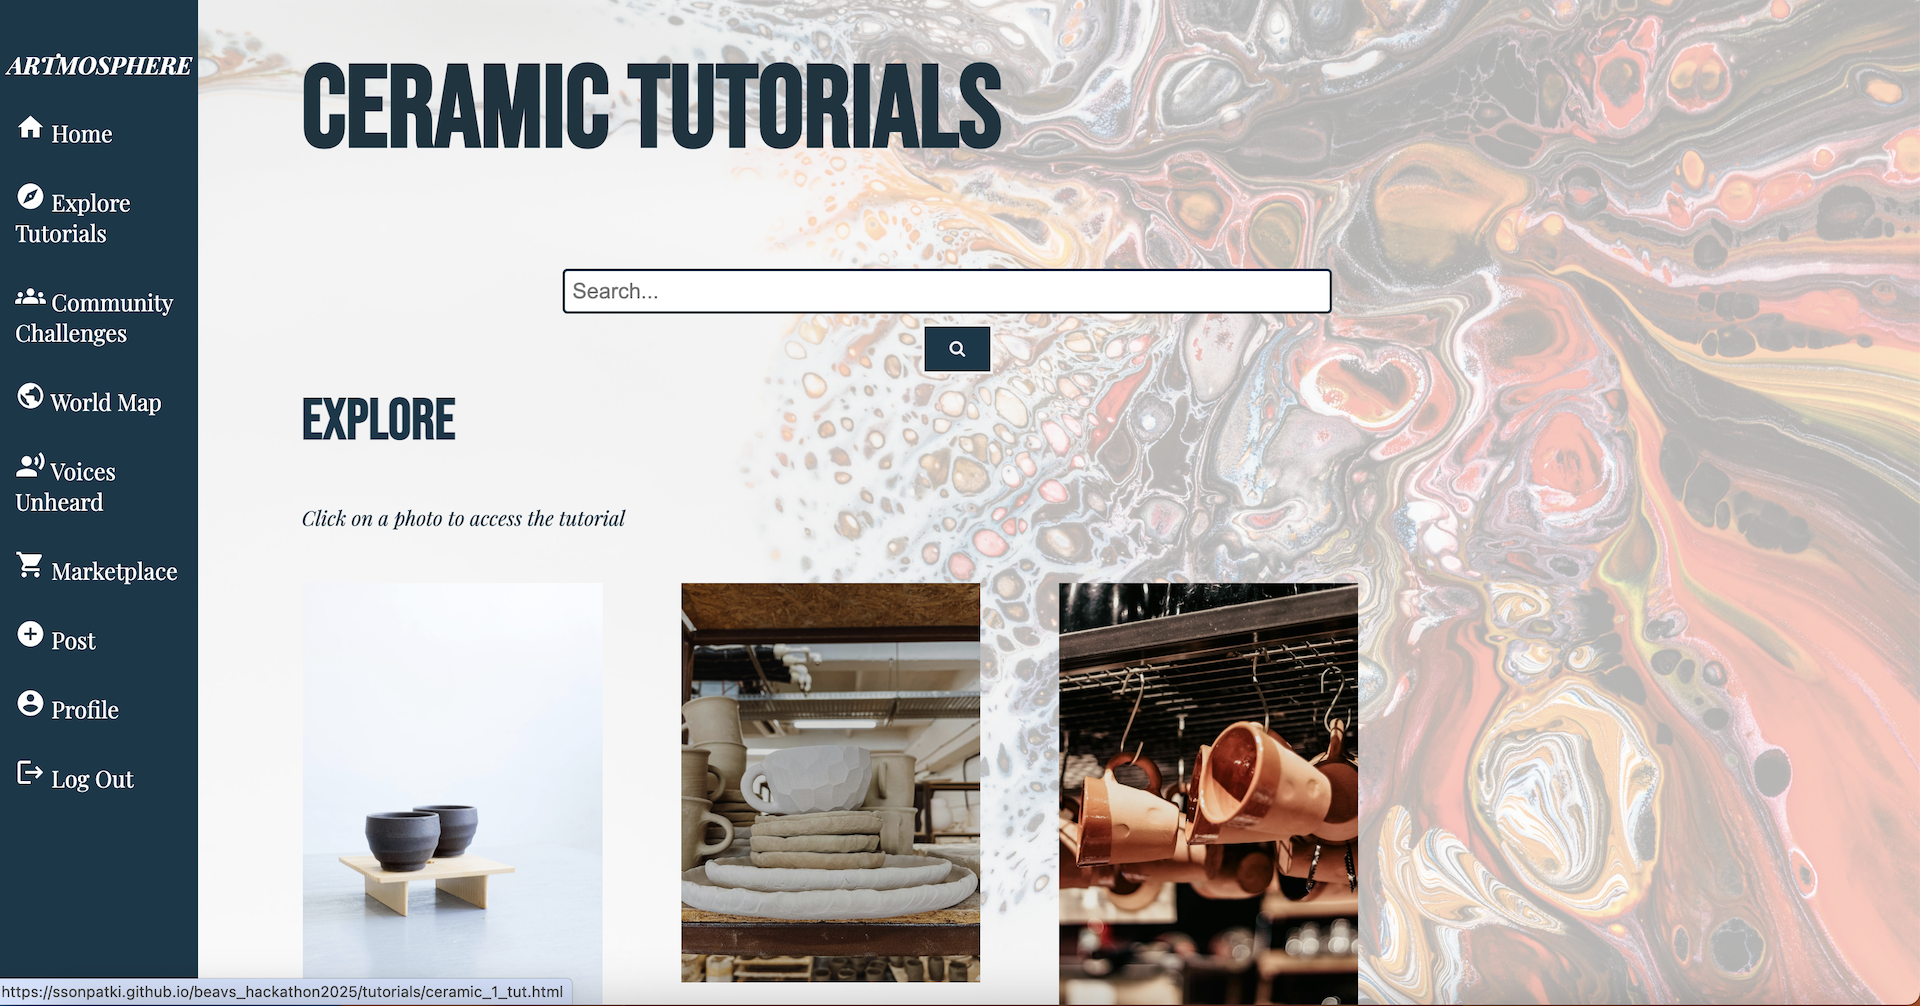The width and height of the screenshot is (1920, 1006).
Task: Submit search with the magnifier button
Action: point(957,349)
